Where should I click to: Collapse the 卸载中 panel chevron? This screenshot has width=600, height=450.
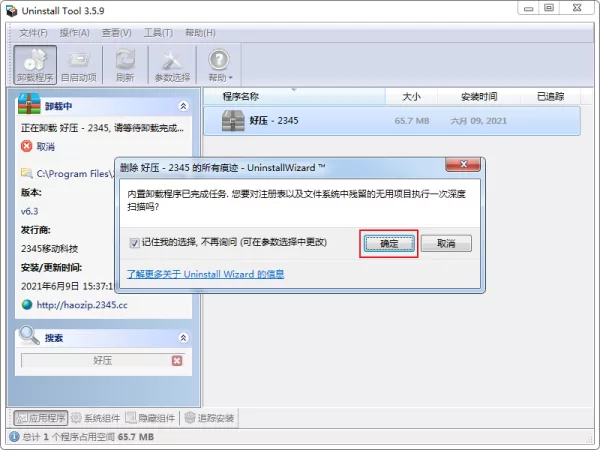click(x=183, y=106)
